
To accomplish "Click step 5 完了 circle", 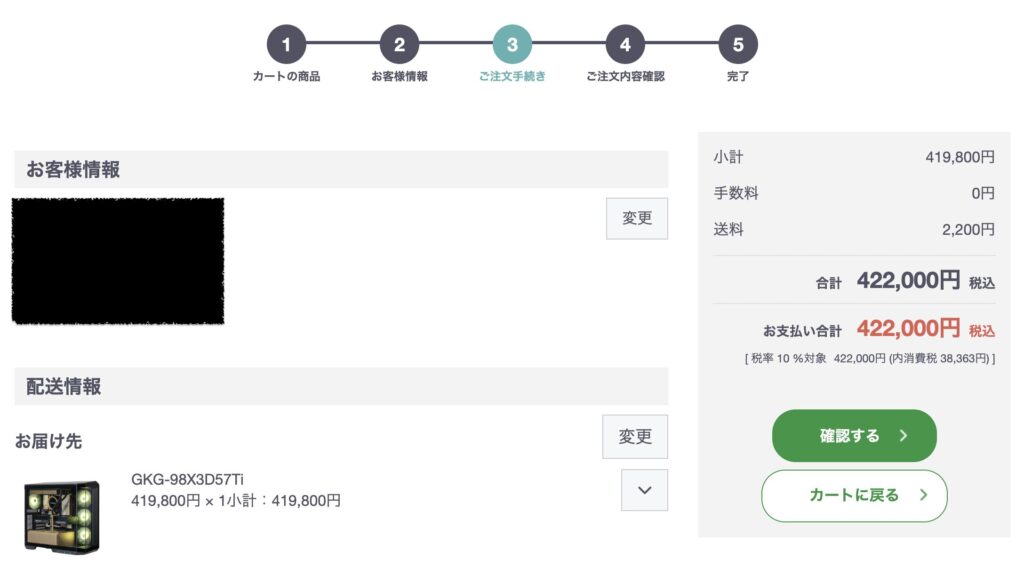I will pos(738,44).
